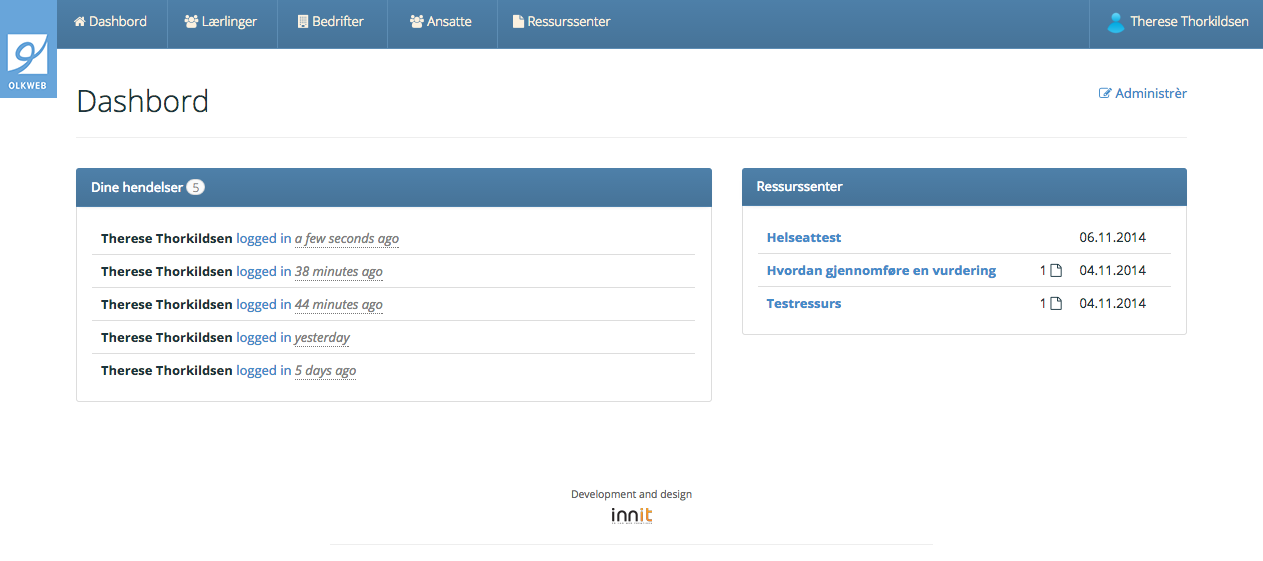Open the Hvordan gjennomføre en vurdering link
Screen dimensions: 1263x561
pos(881,271)
